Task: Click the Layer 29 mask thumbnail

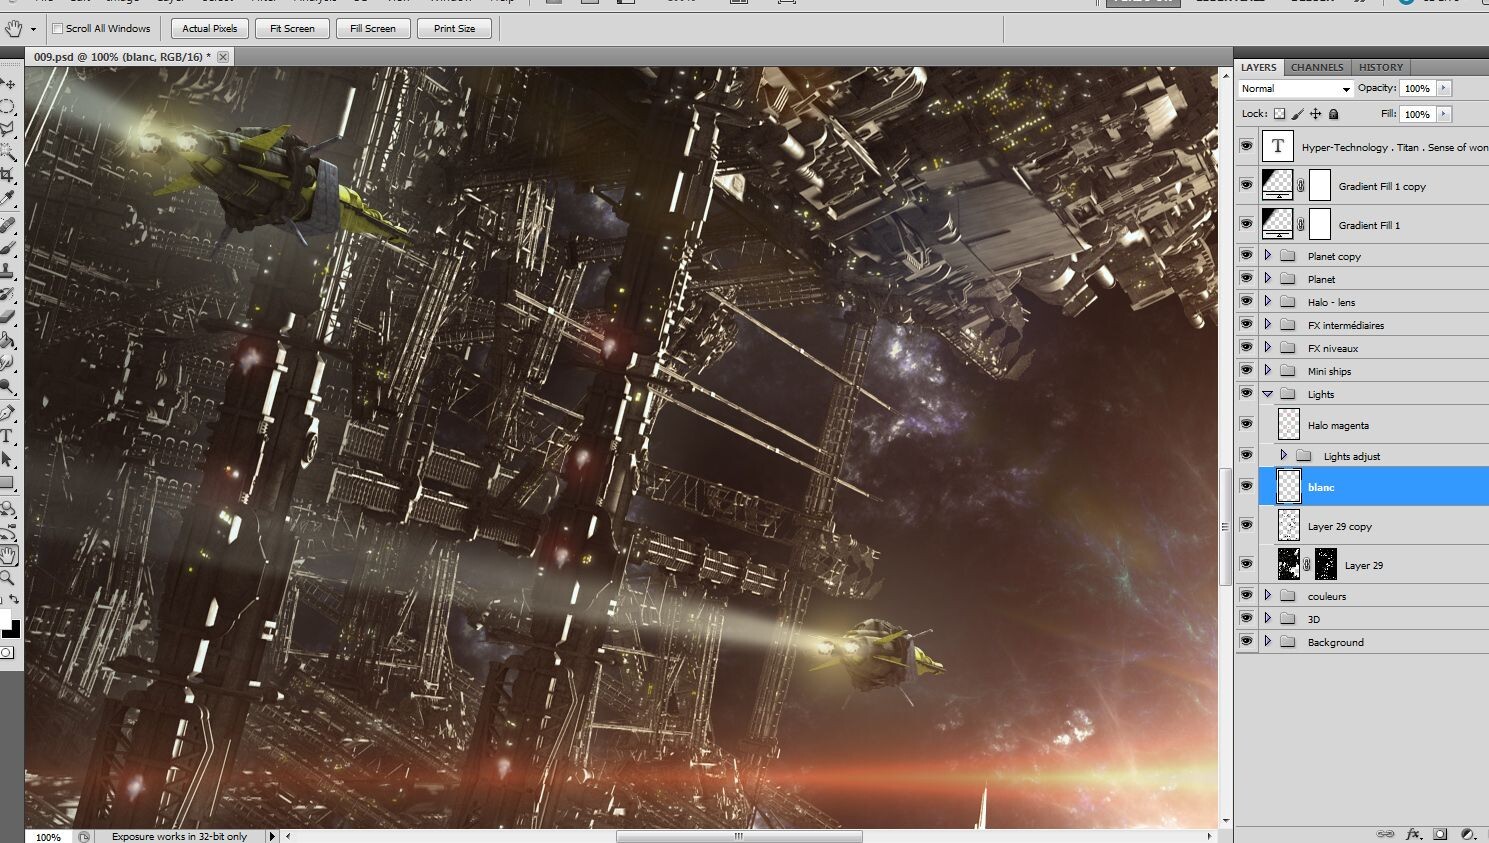Action: [1325, 564]
